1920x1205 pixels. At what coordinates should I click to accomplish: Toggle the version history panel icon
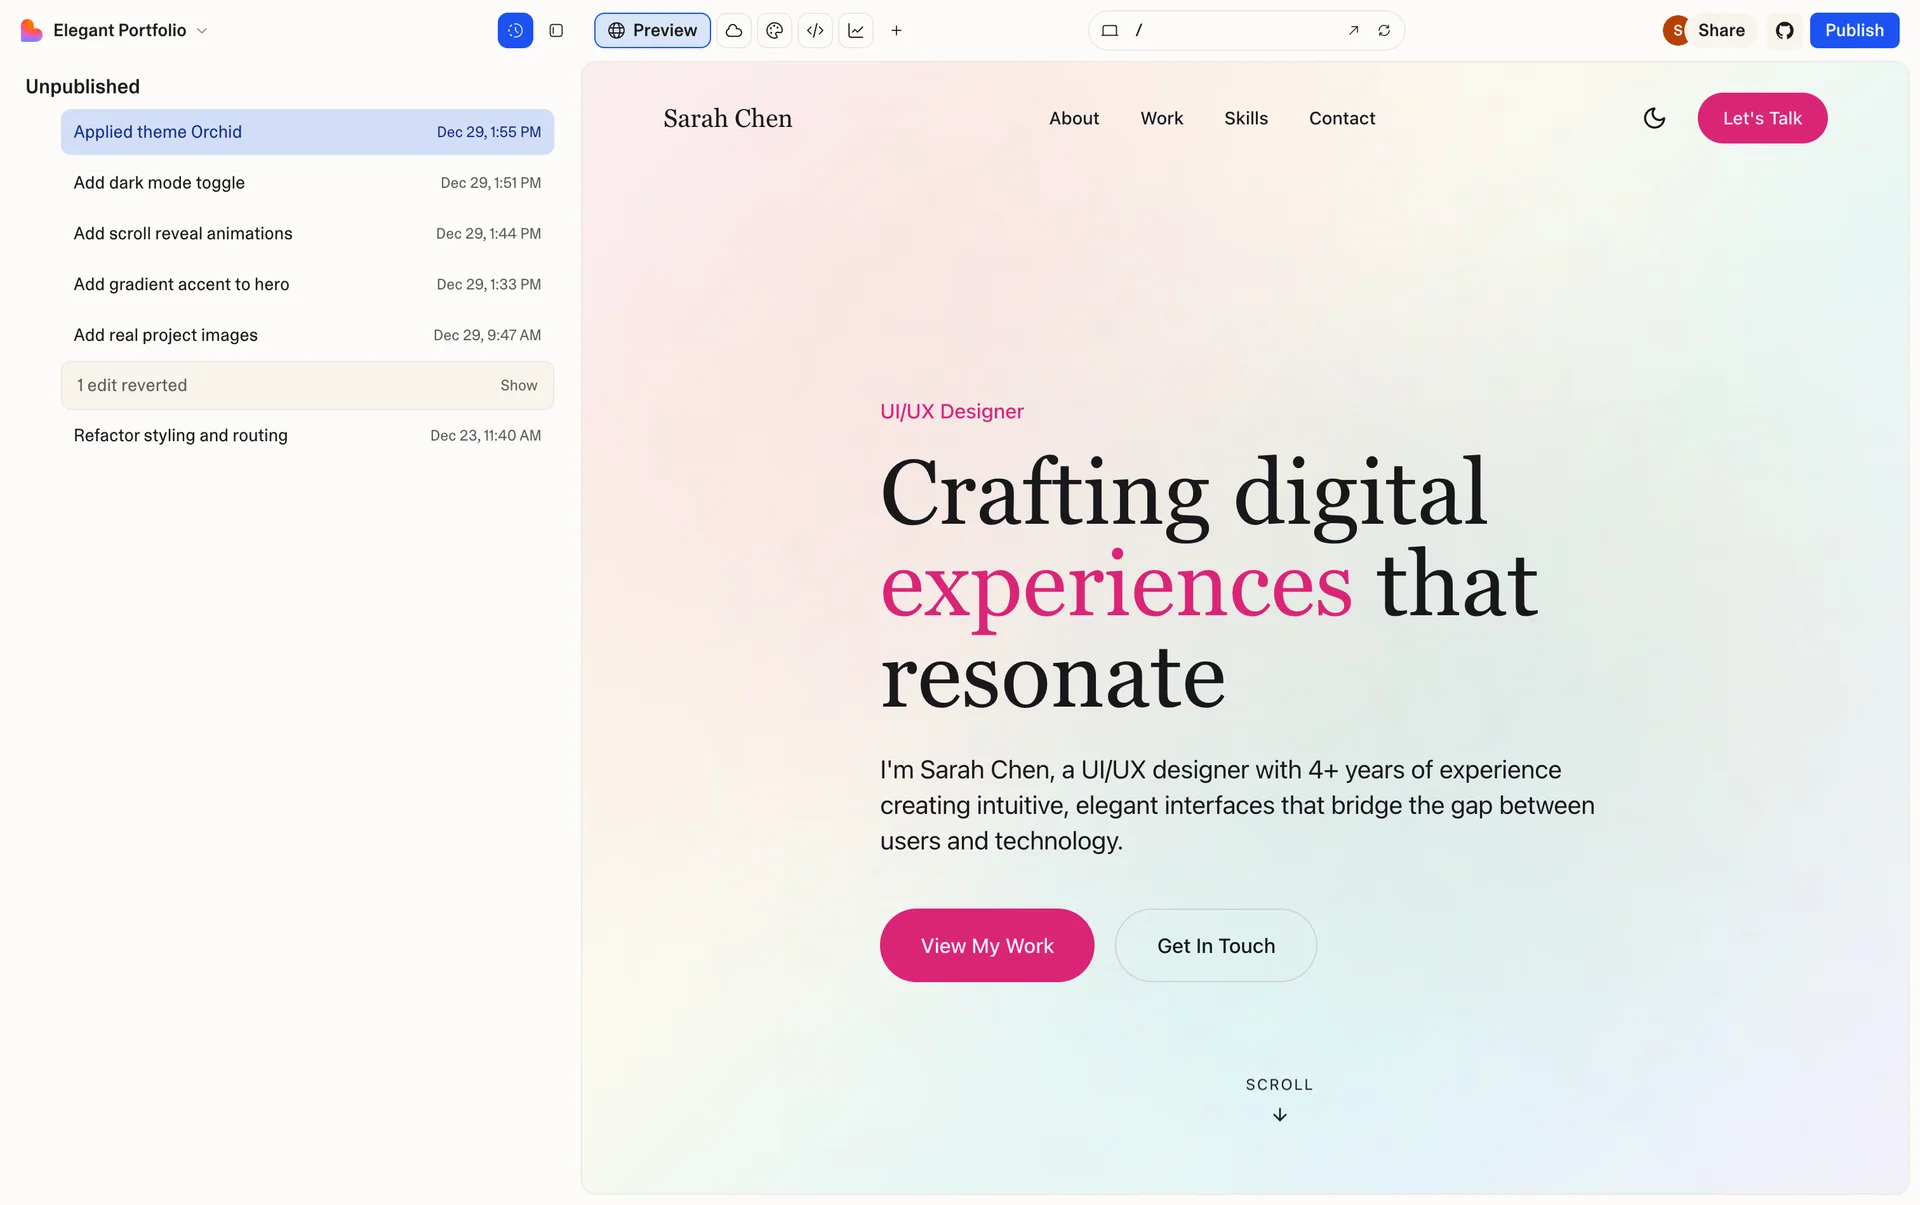click(x=515, y=30)
